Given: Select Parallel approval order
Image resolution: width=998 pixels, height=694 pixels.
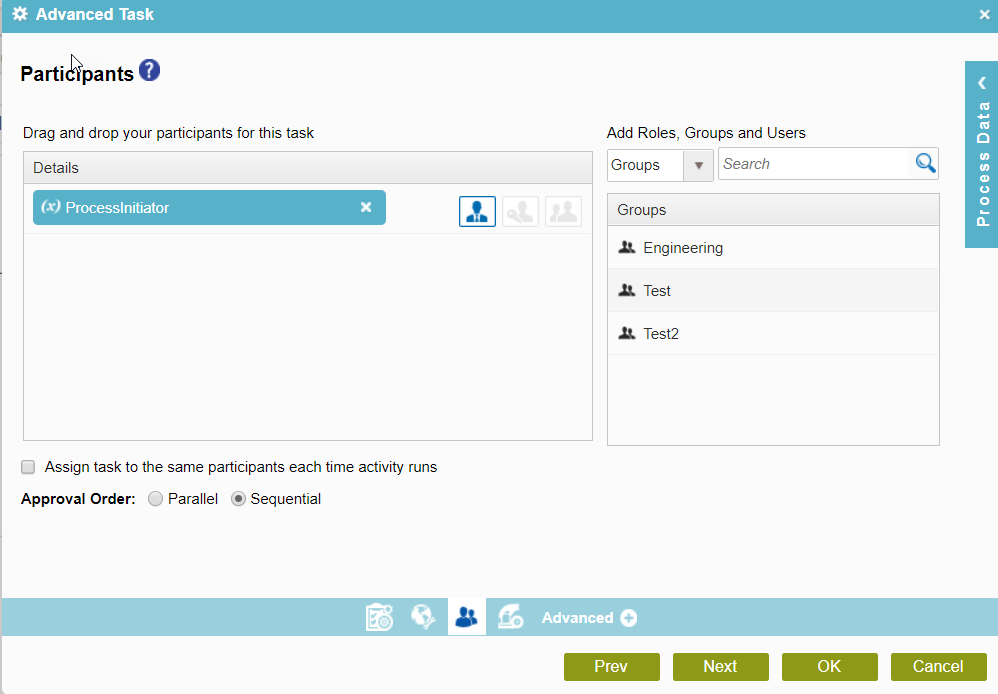Looking at the screenshot, I should point(156,499).
